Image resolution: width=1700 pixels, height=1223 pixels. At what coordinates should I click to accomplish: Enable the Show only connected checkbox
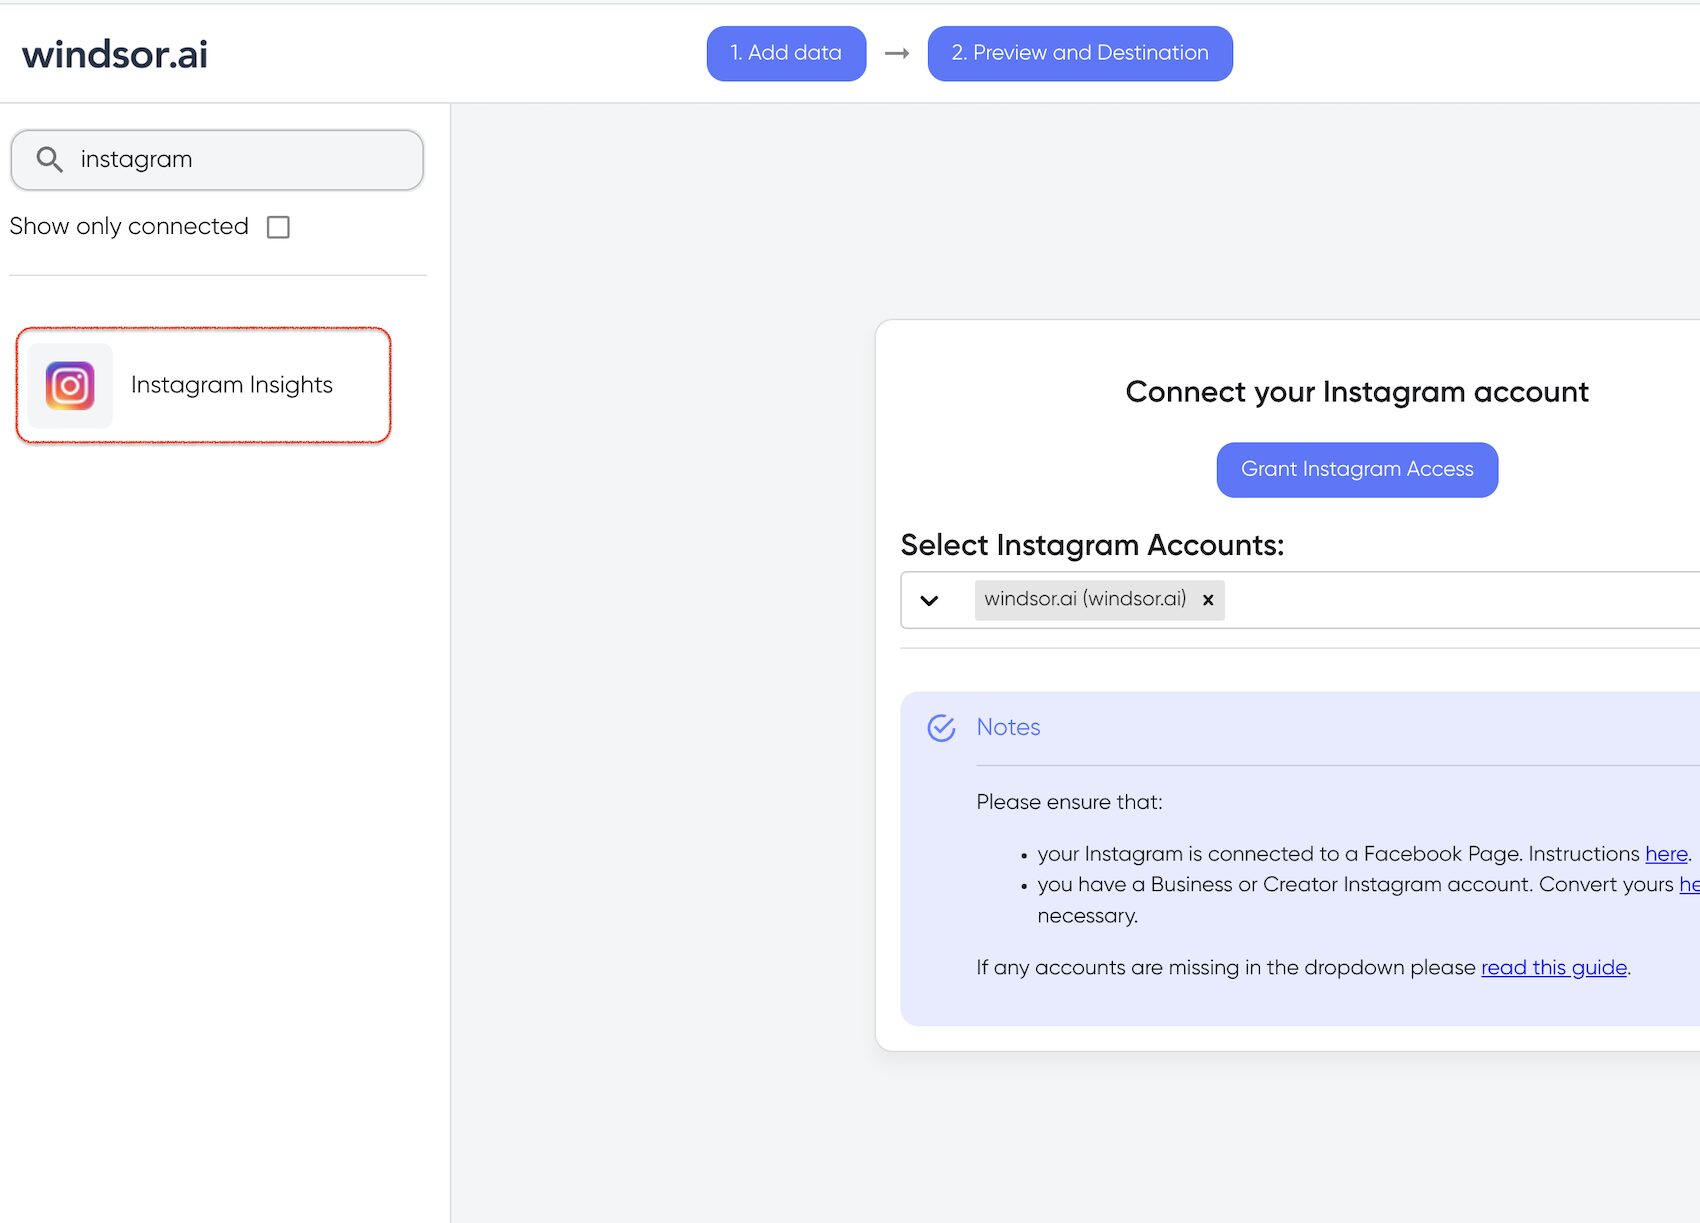(278, 227)
